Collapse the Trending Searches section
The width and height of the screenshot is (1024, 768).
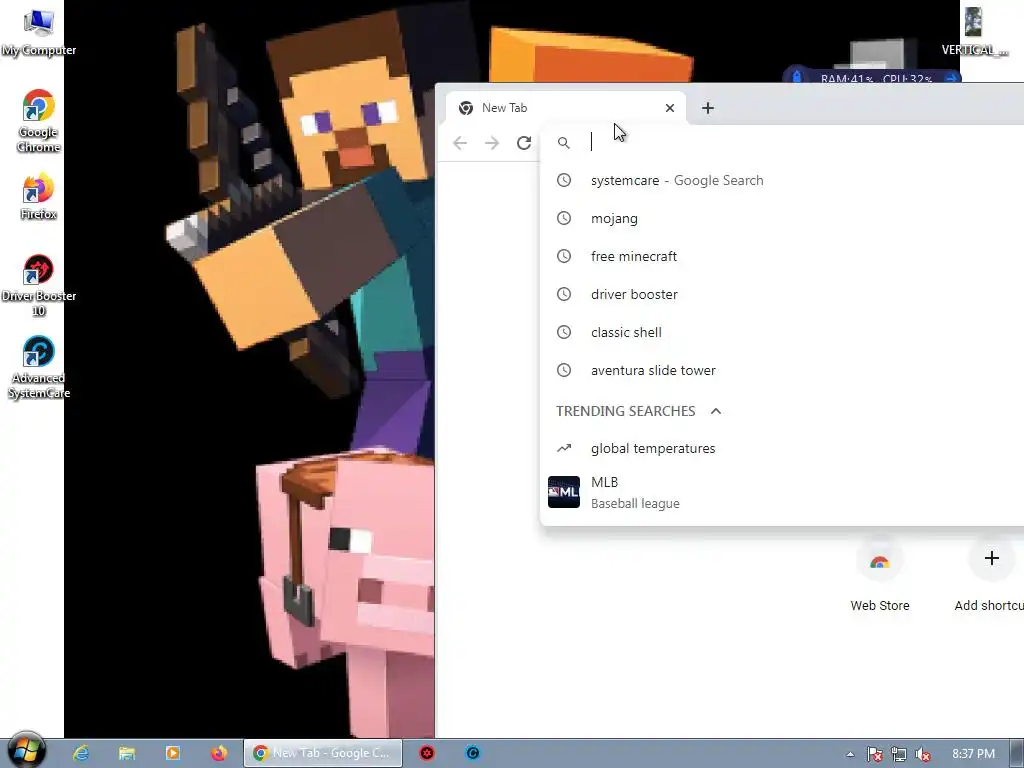716,411
